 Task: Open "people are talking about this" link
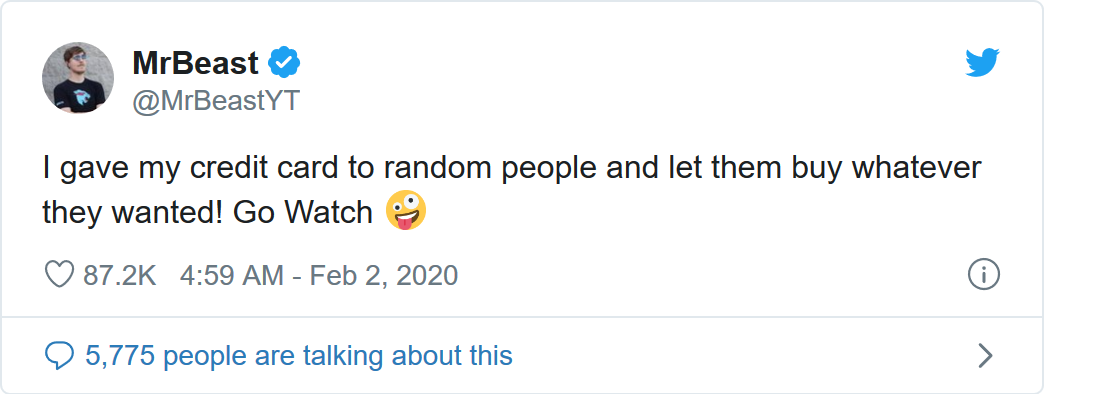[x=337, y=355]
